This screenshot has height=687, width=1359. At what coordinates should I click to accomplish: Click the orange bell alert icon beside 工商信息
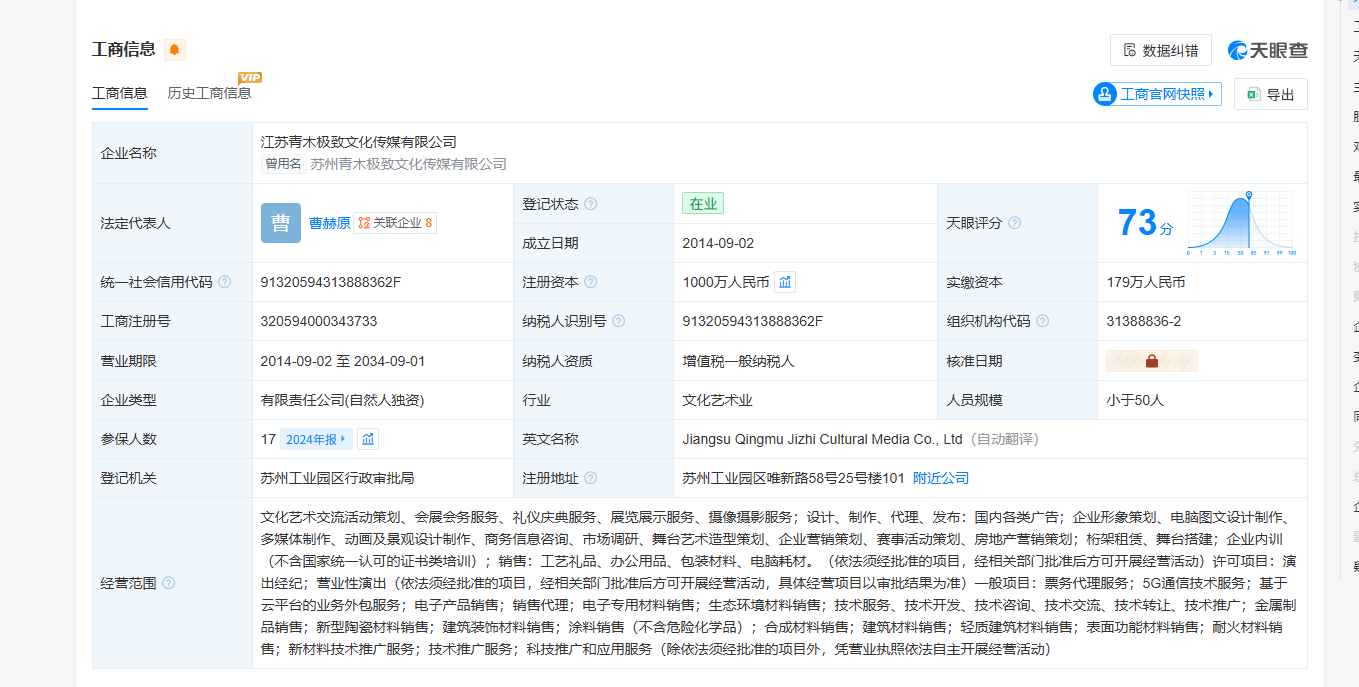tap(175, 50)
